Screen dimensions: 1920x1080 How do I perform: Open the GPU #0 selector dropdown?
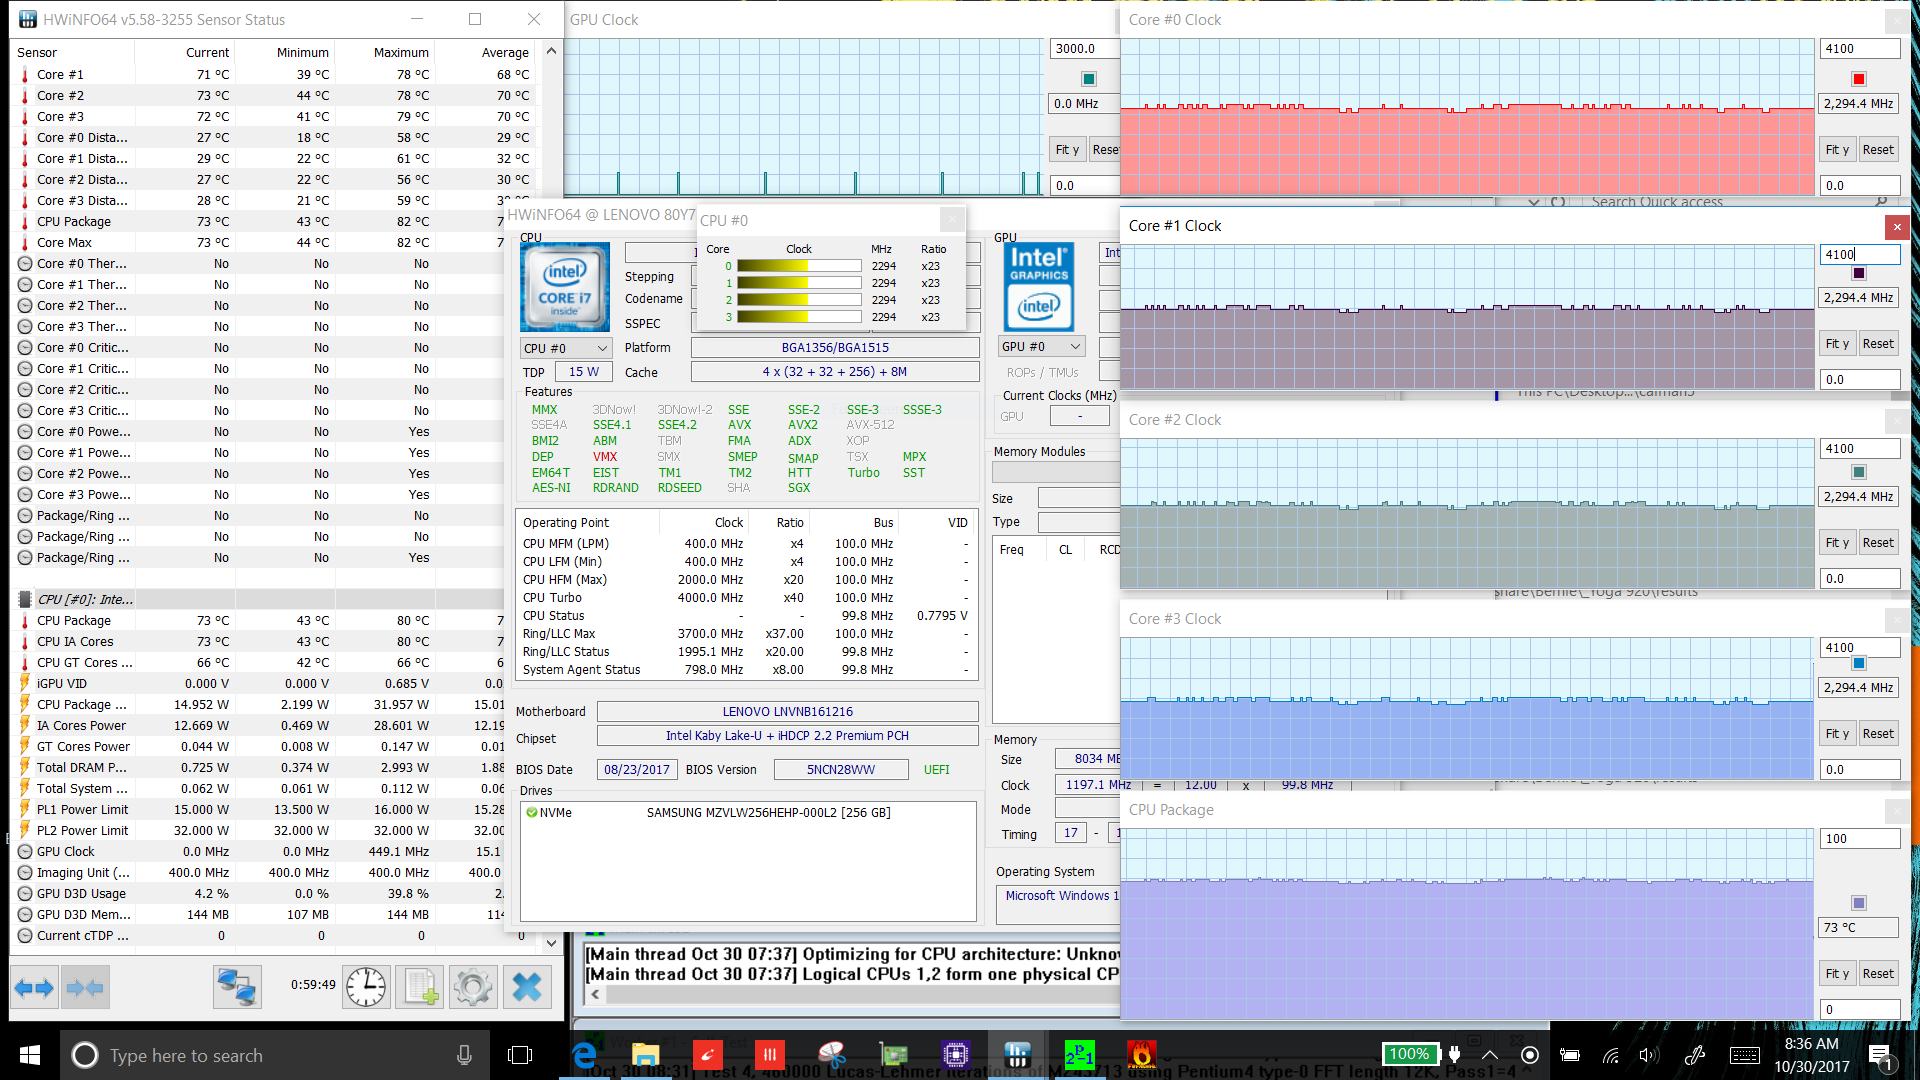pos(1042,347)
